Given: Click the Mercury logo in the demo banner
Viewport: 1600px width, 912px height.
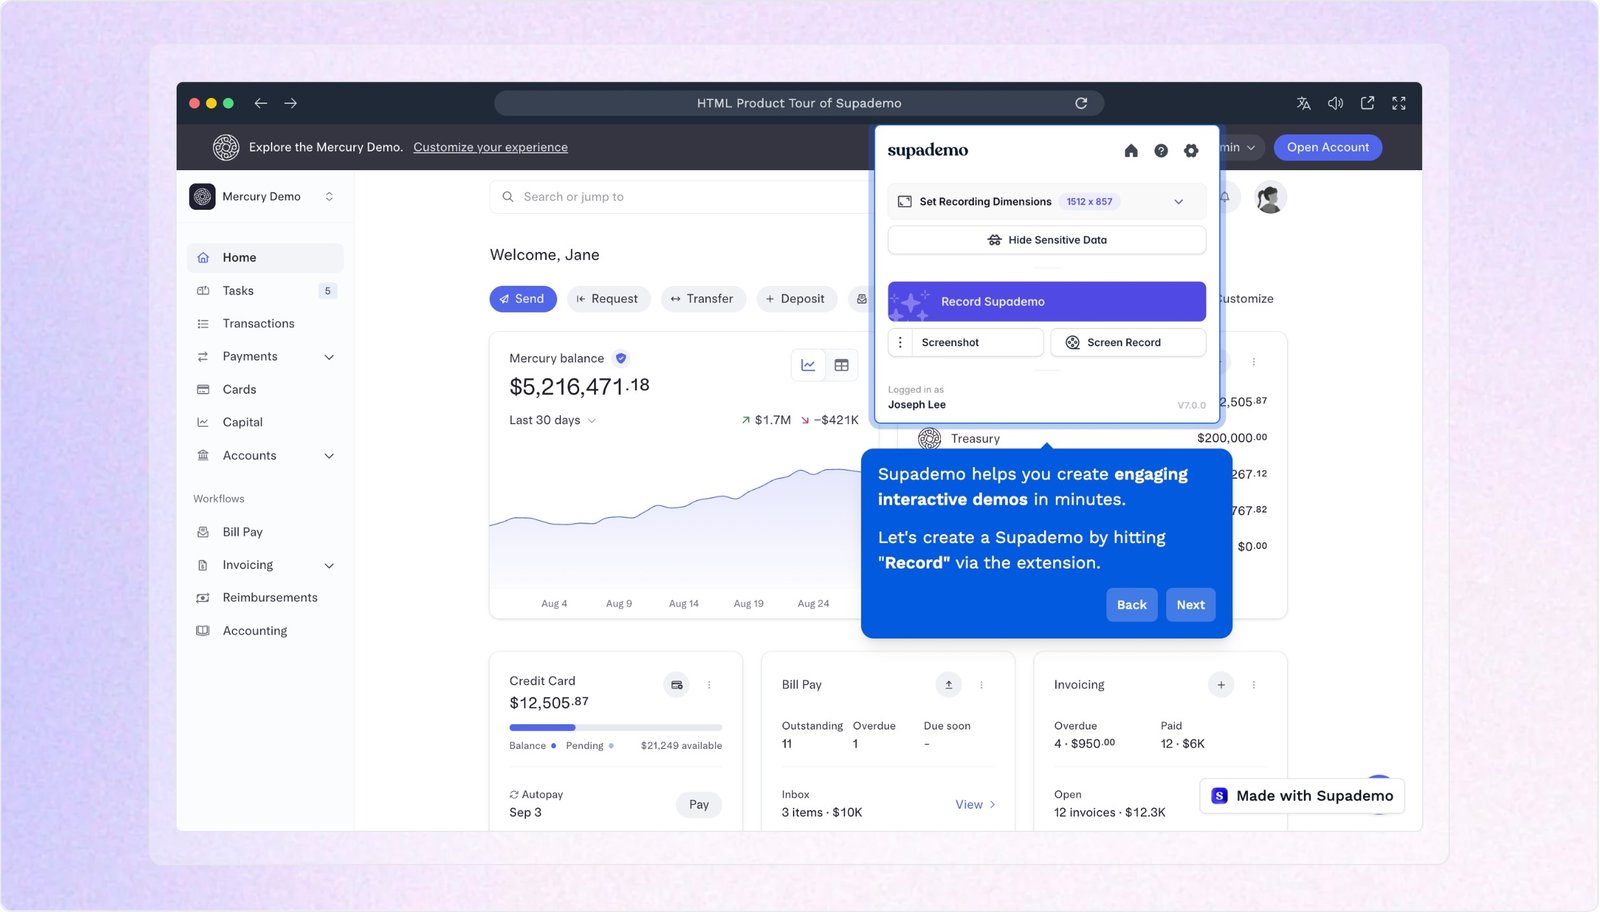Looking at the screenshot, I should tap(226, 147).
